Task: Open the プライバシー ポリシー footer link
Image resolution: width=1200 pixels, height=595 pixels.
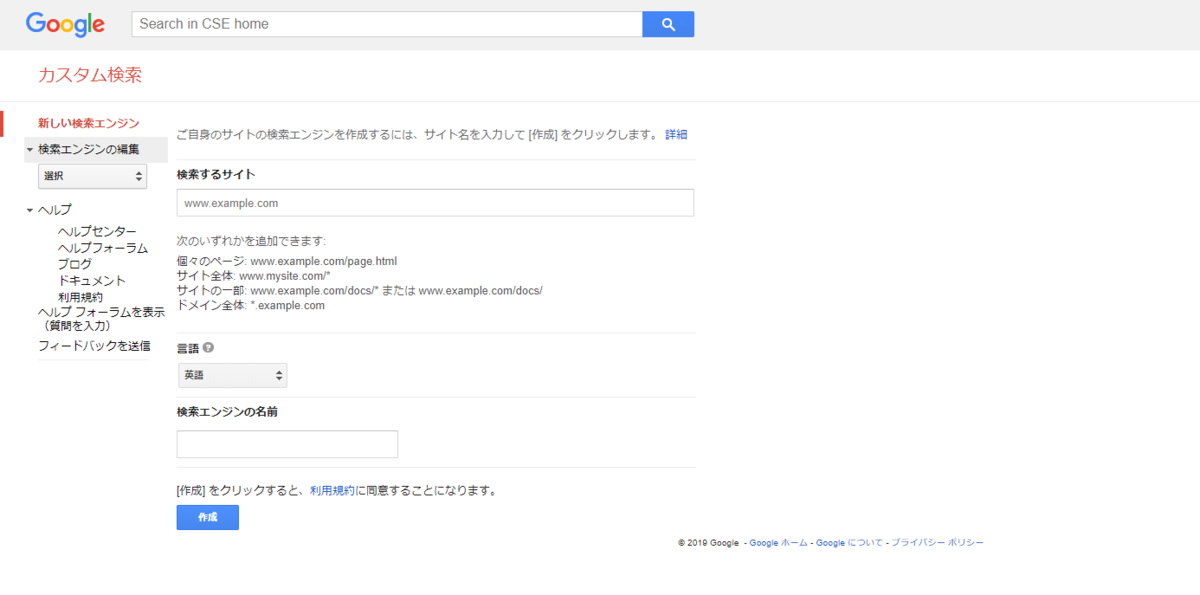Action: click(x=937, y=543)
